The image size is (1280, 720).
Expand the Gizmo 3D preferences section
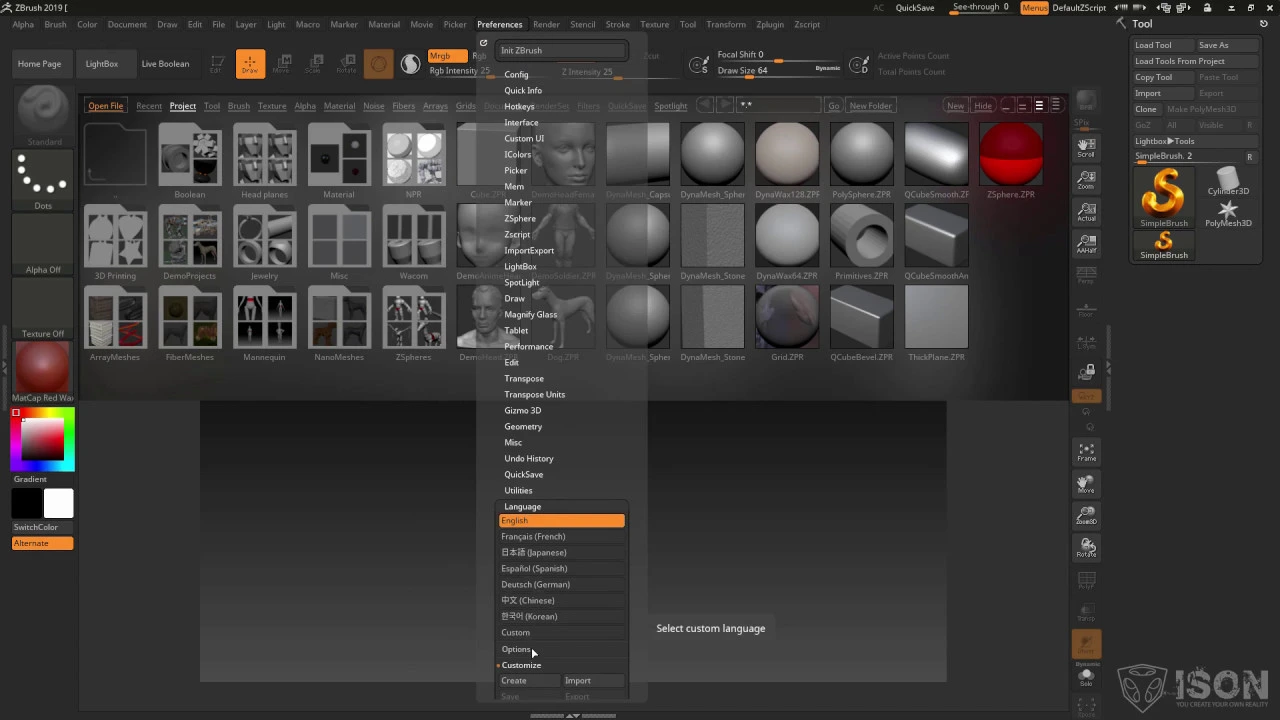[x=522, y=410]
